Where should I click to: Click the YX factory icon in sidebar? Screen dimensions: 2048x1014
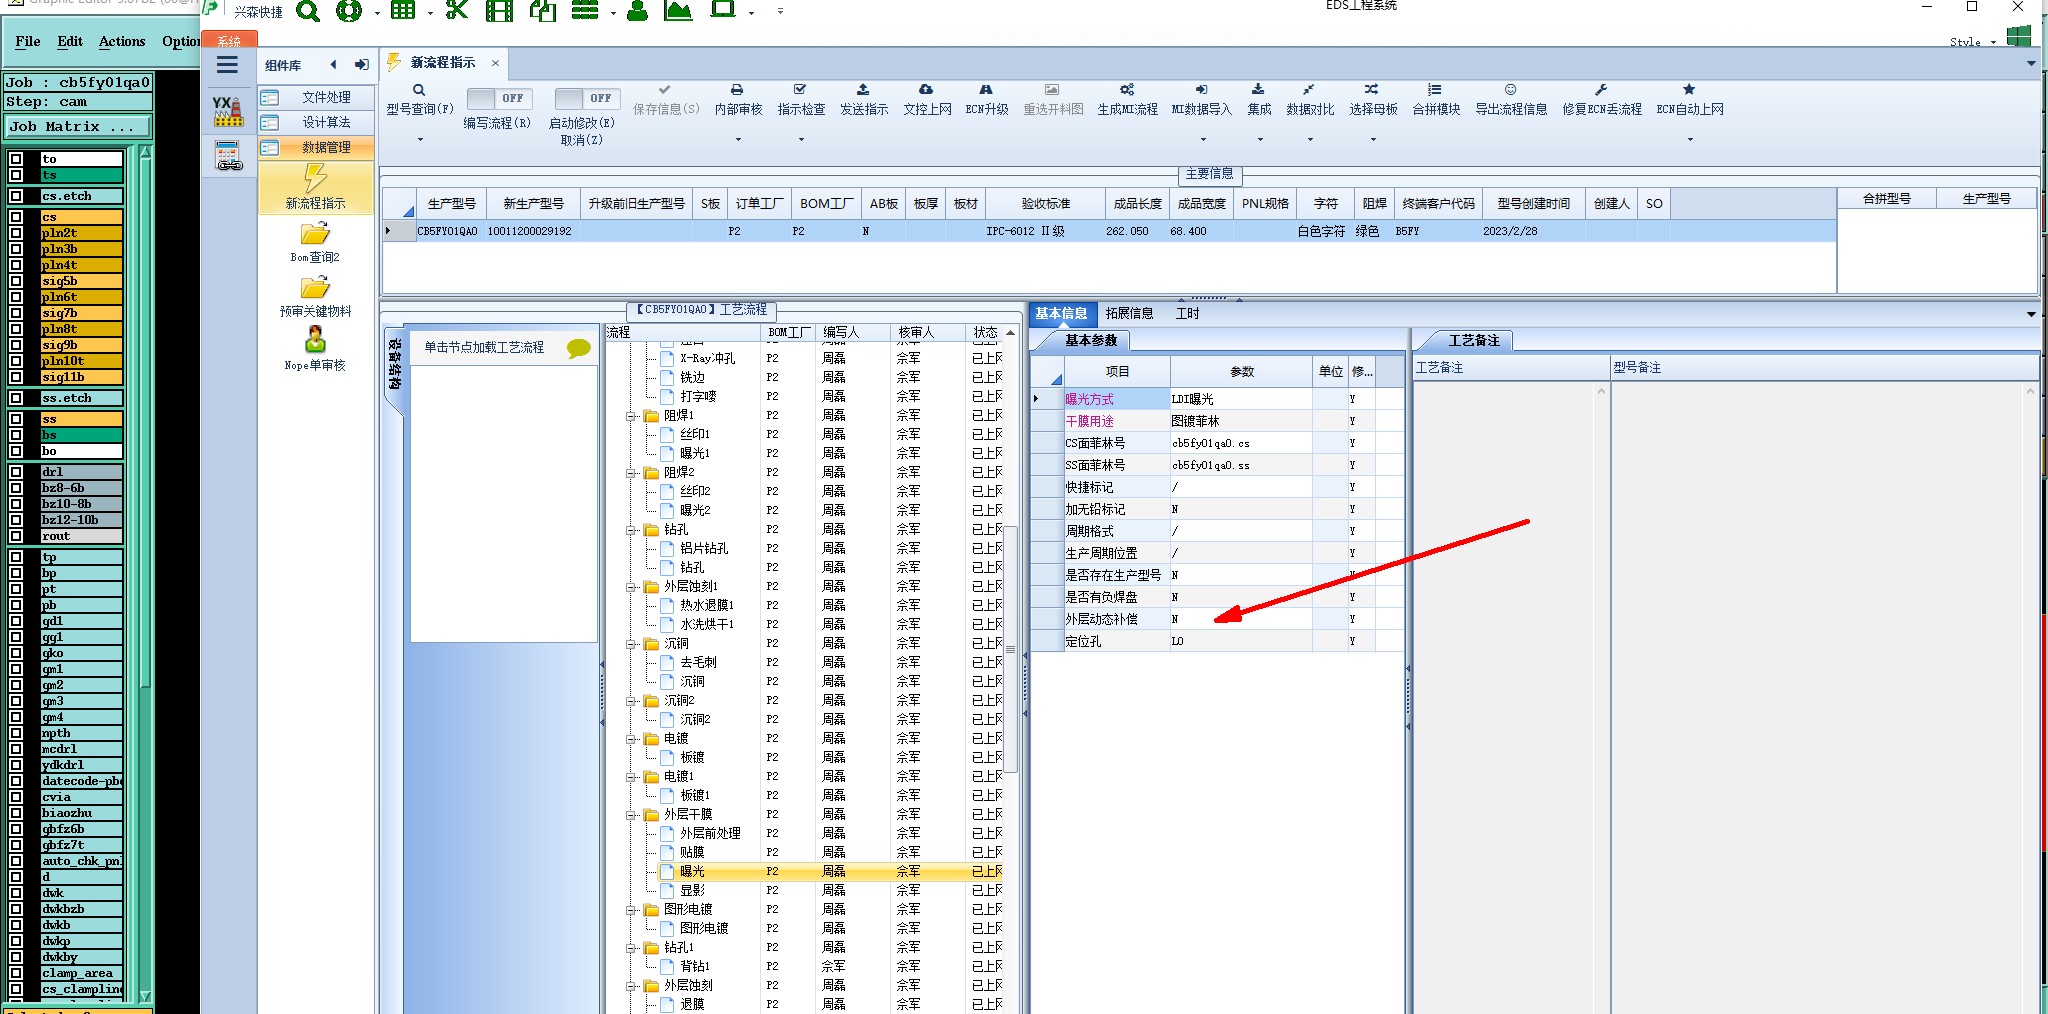point(228,111)
